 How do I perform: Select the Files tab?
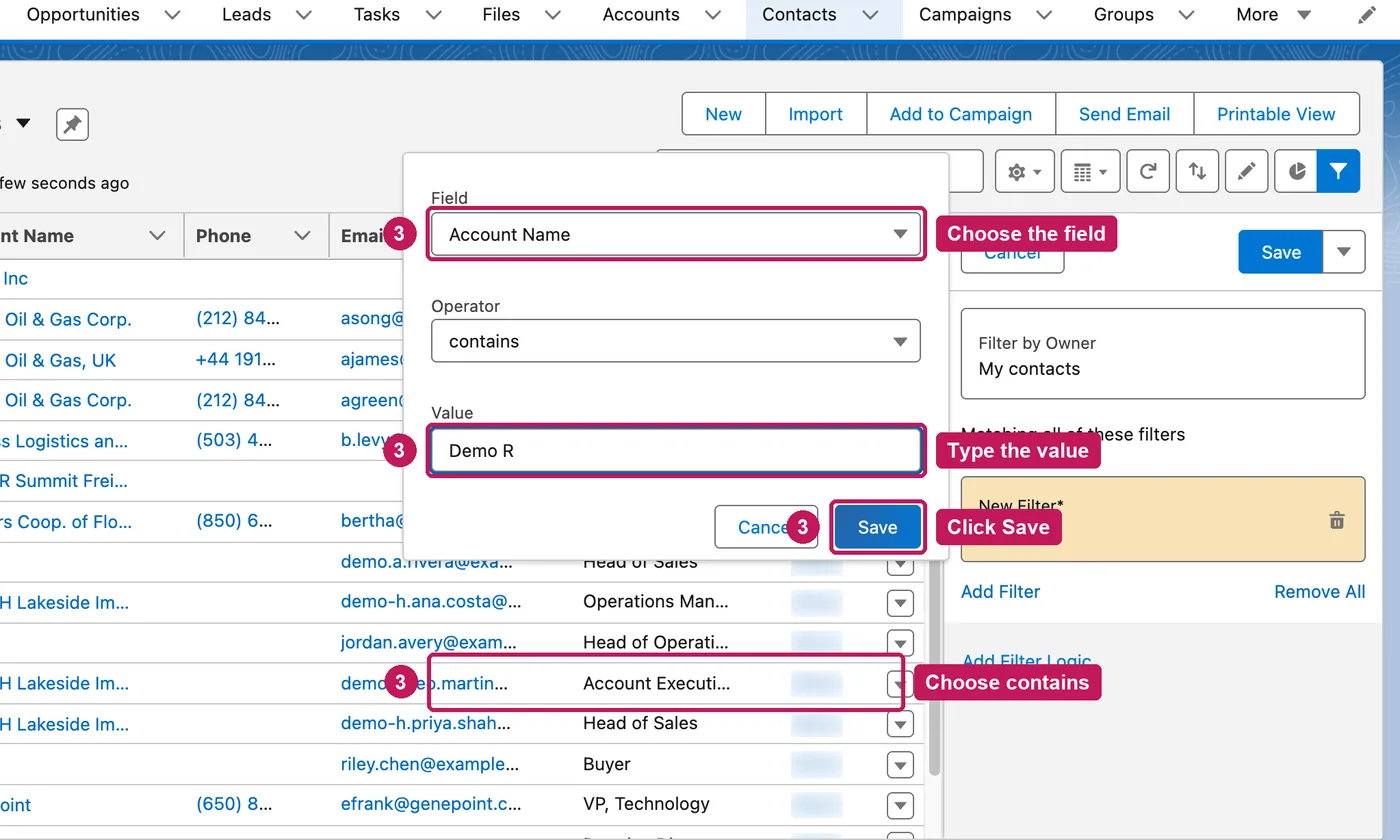[x=501, y=15]
